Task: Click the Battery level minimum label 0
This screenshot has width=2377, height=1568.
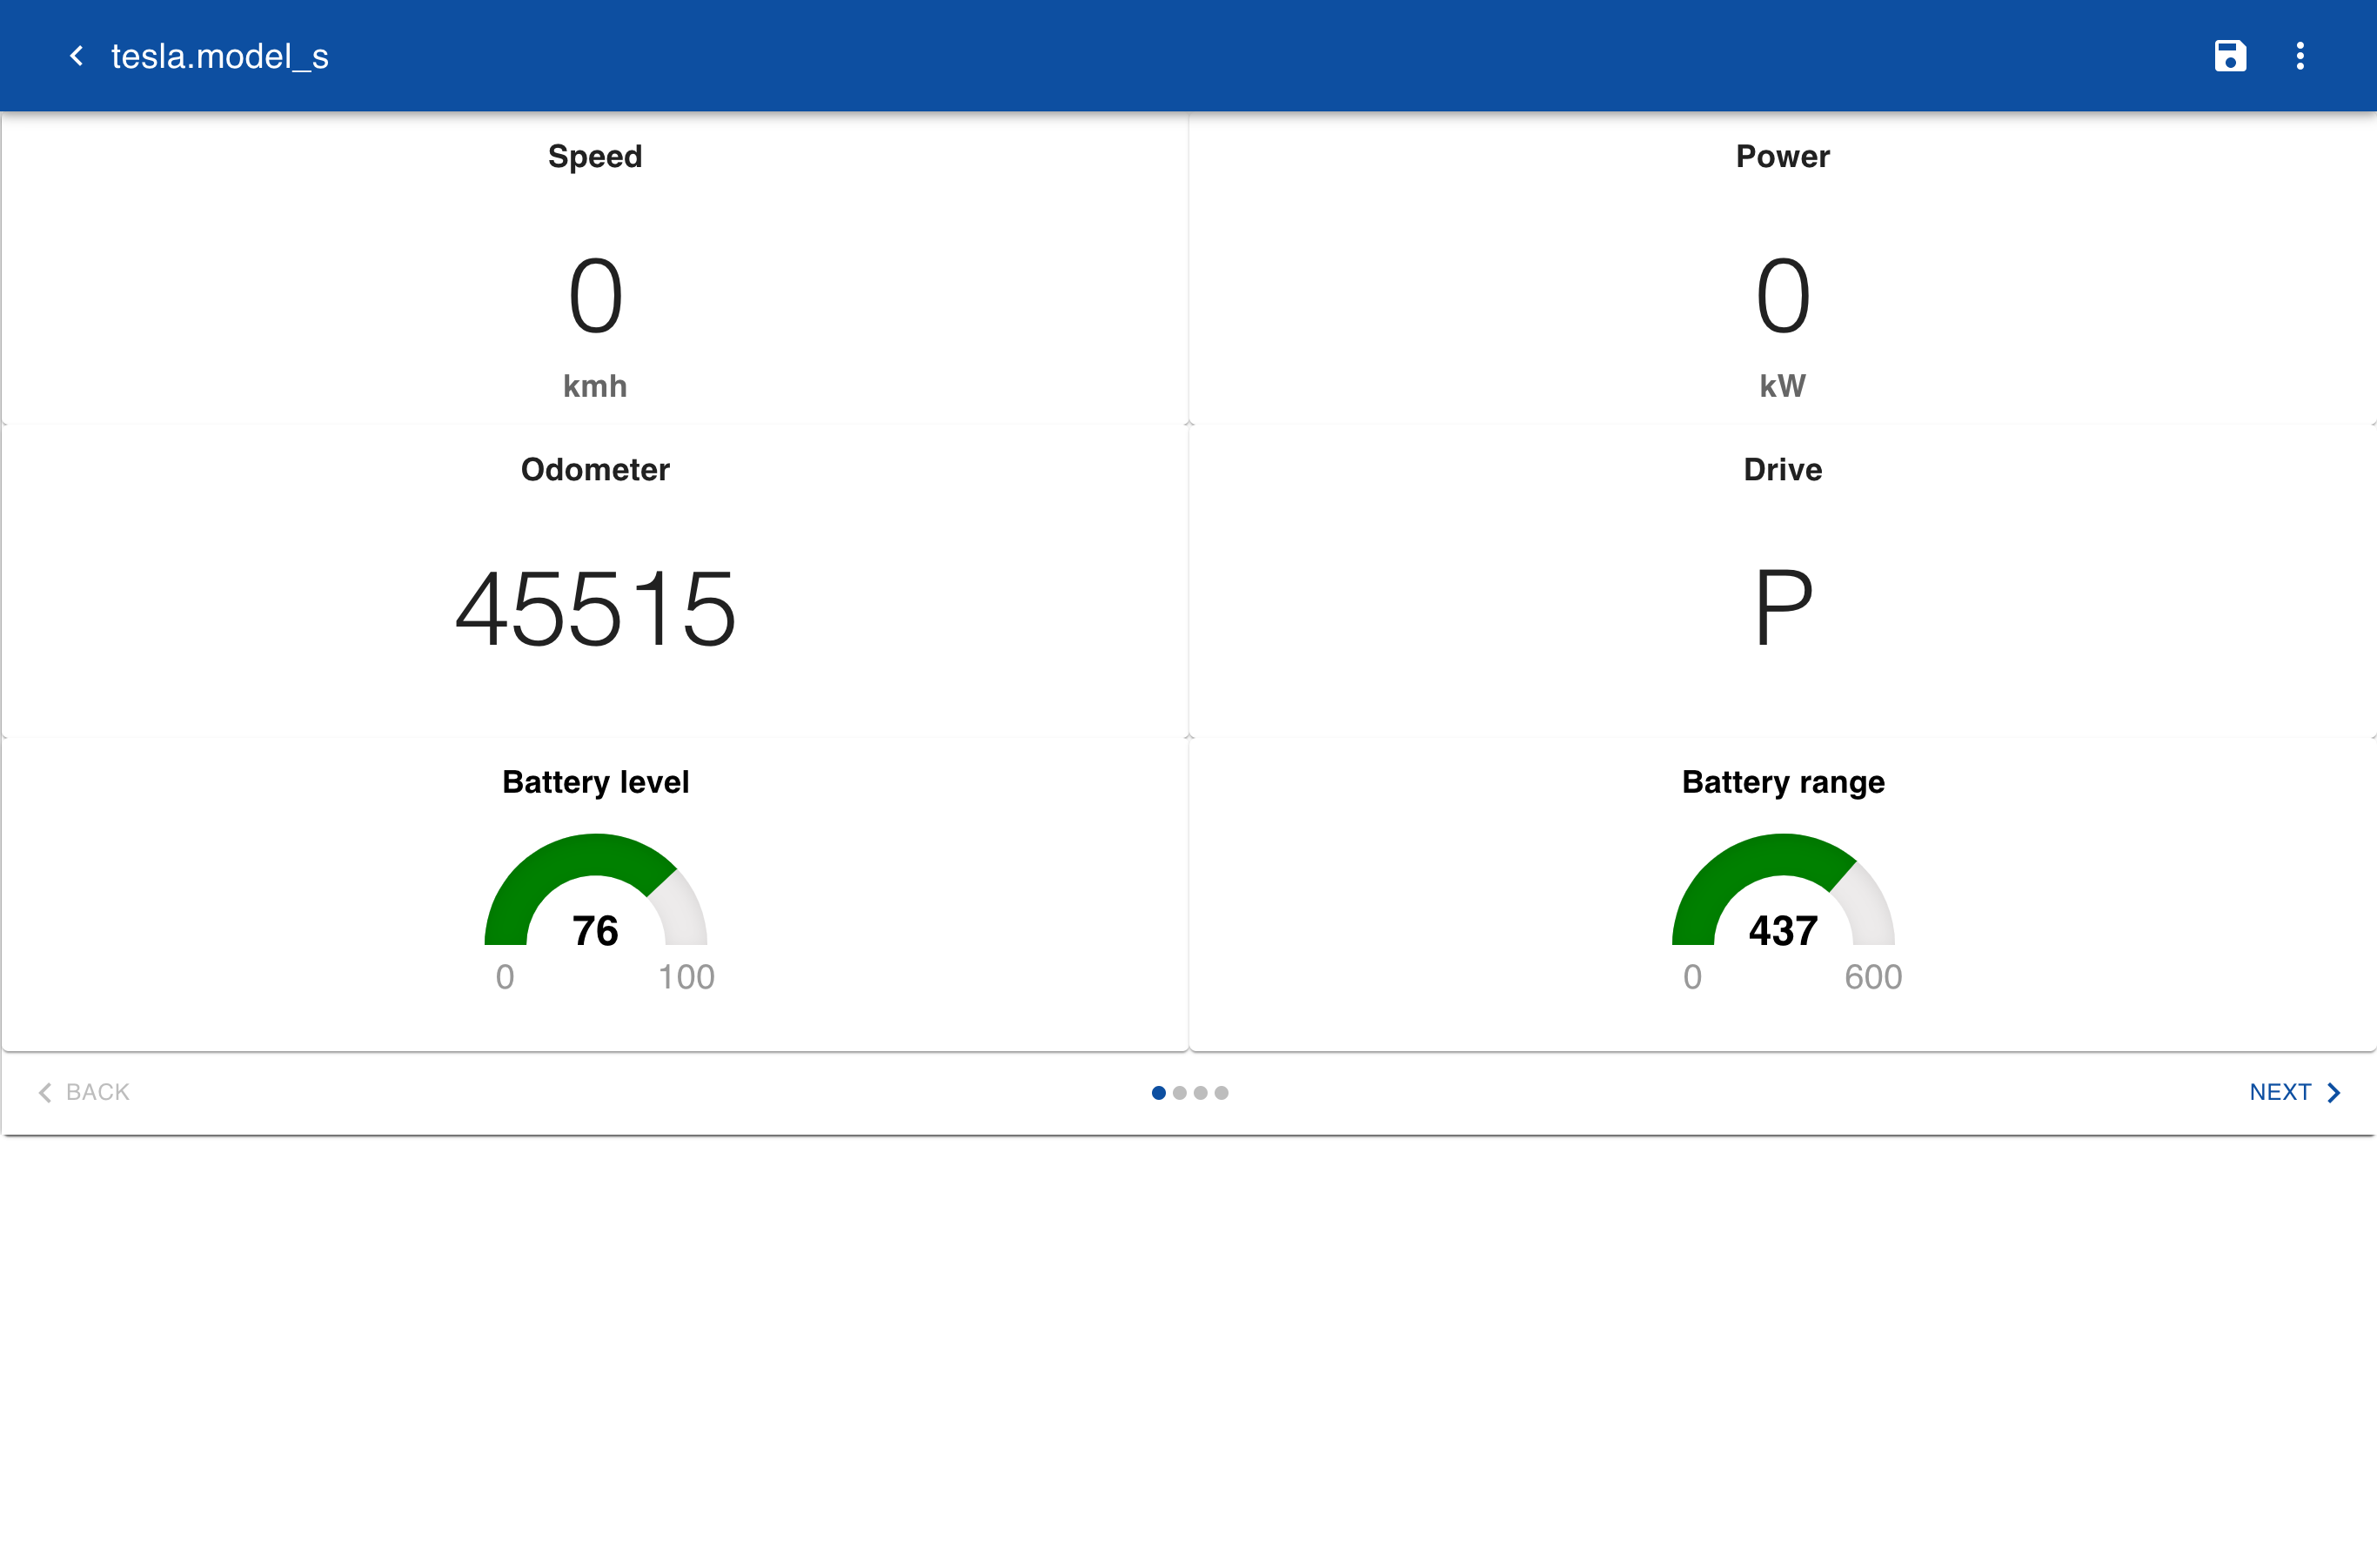Action: click(x=505, y=977)
